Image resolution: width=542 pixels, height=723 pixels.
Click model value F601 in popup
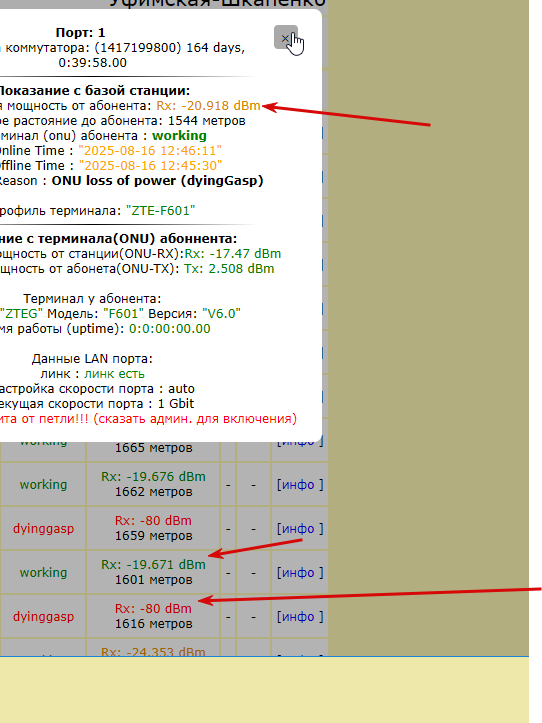coord(124,314)
